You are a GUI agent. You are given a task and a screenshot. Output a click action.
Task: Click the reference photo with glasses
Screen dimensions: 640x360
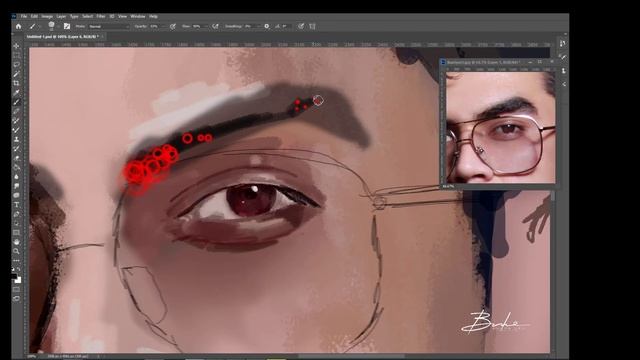(x=500, y=127)
